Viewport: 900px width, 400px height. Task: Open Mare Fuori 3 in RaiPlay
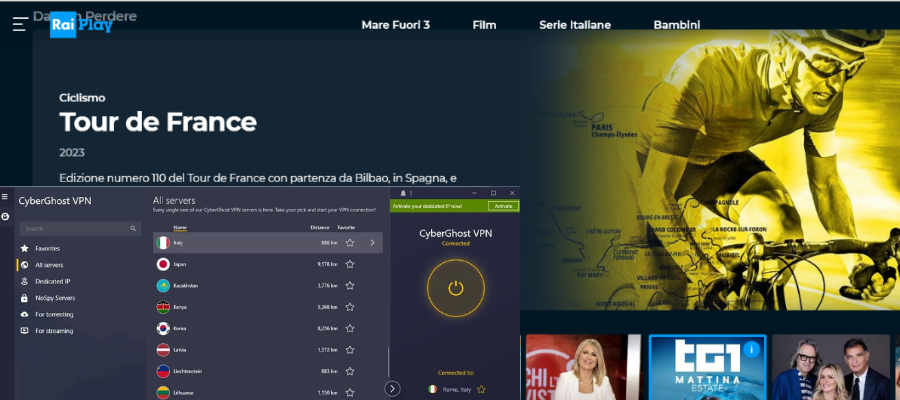coord(395,25)
